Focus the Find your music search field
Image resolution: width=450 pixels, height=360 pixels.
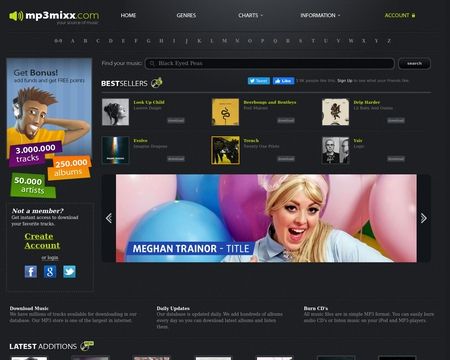270,63
